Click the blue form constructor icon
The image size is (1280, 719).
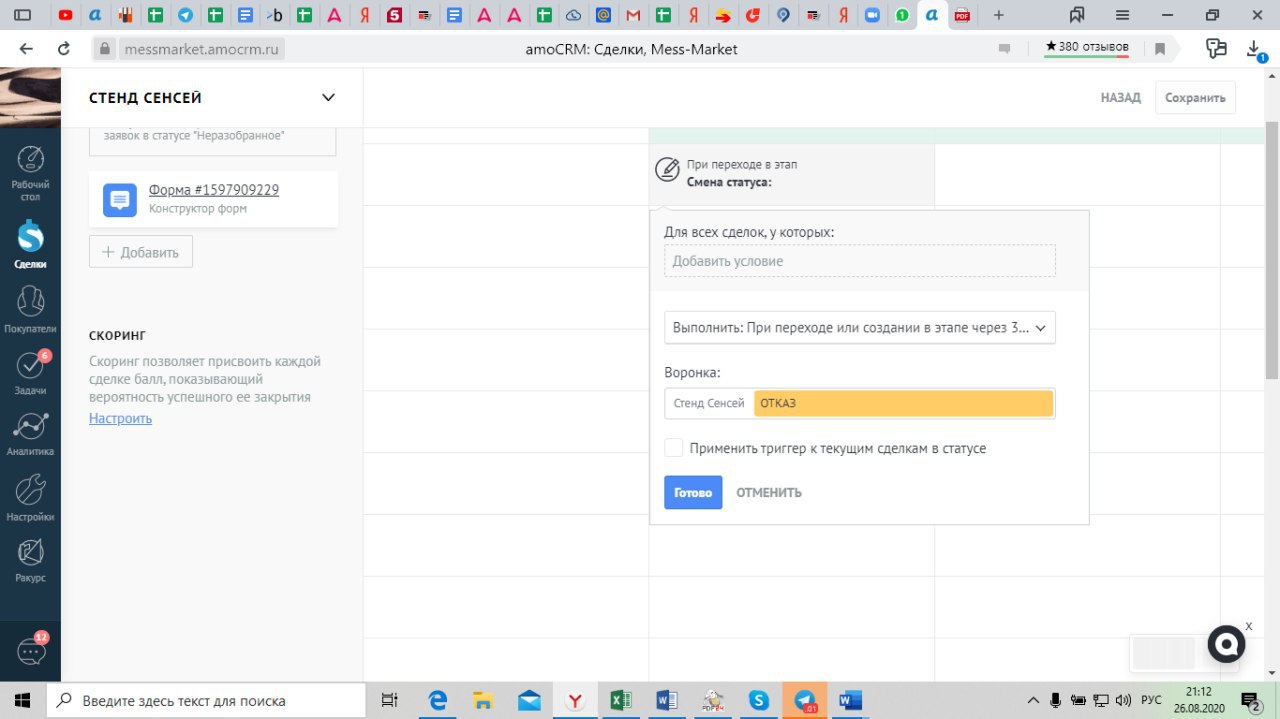pos(120,199)
